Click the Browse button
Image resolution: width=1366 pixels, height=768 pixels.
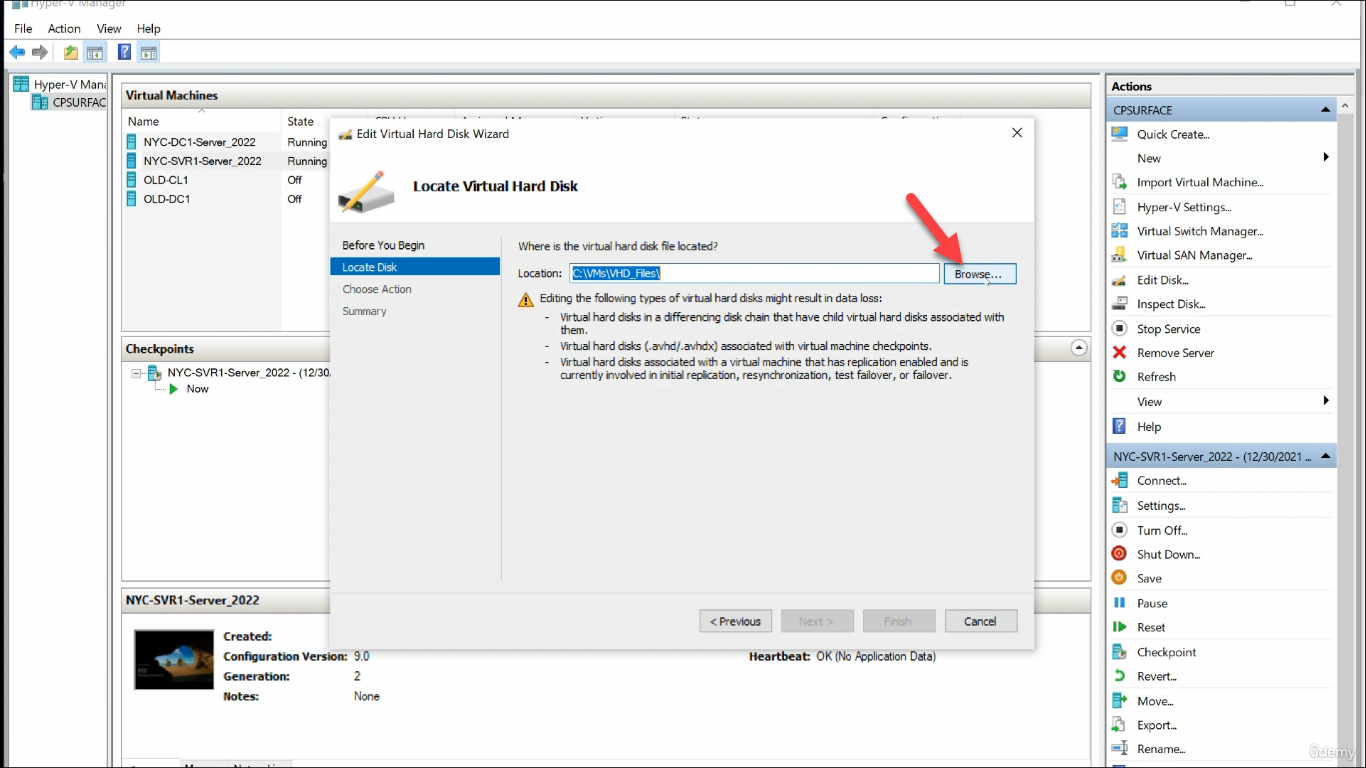click(x=980, y=274)
